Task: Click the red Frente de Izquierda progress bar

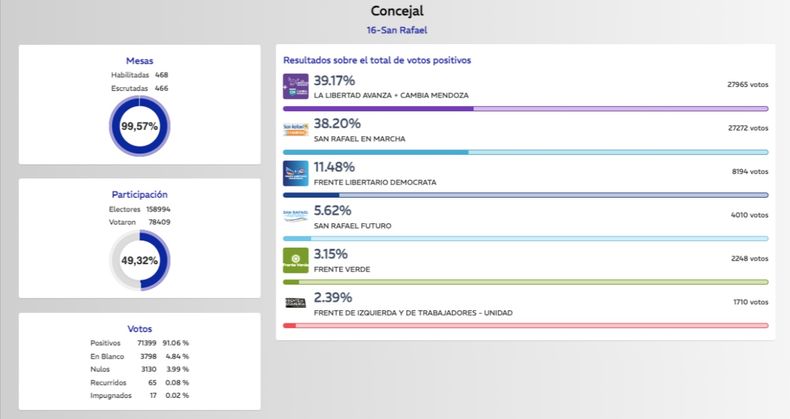Action: [x=525, y=325]
